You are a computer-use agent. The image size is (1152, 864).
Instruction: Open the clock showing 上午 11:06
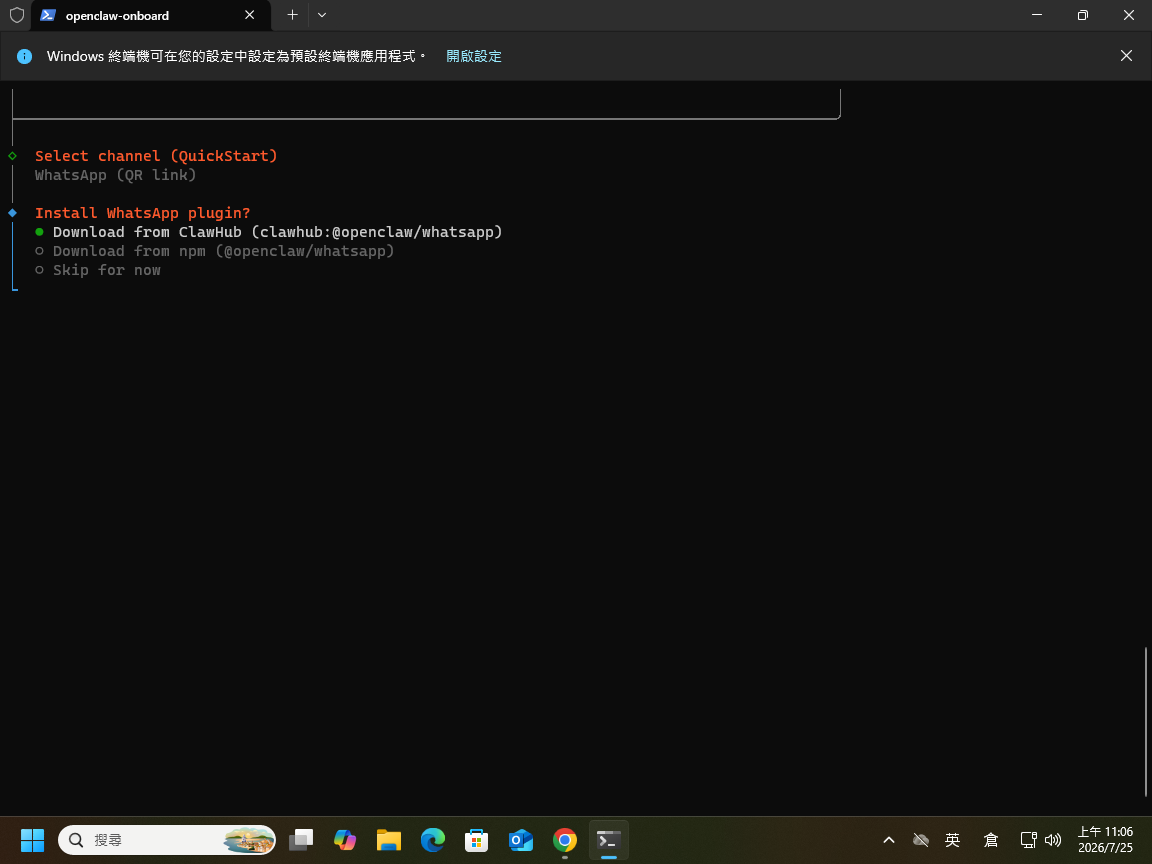tap(1105, 840)
